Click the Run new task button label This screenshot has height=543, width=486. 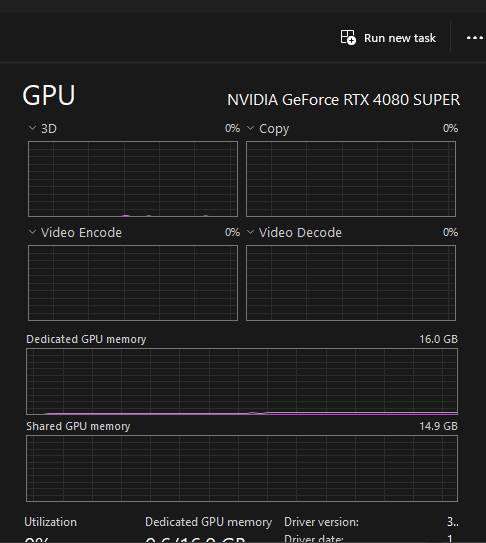tap(400, 38)
